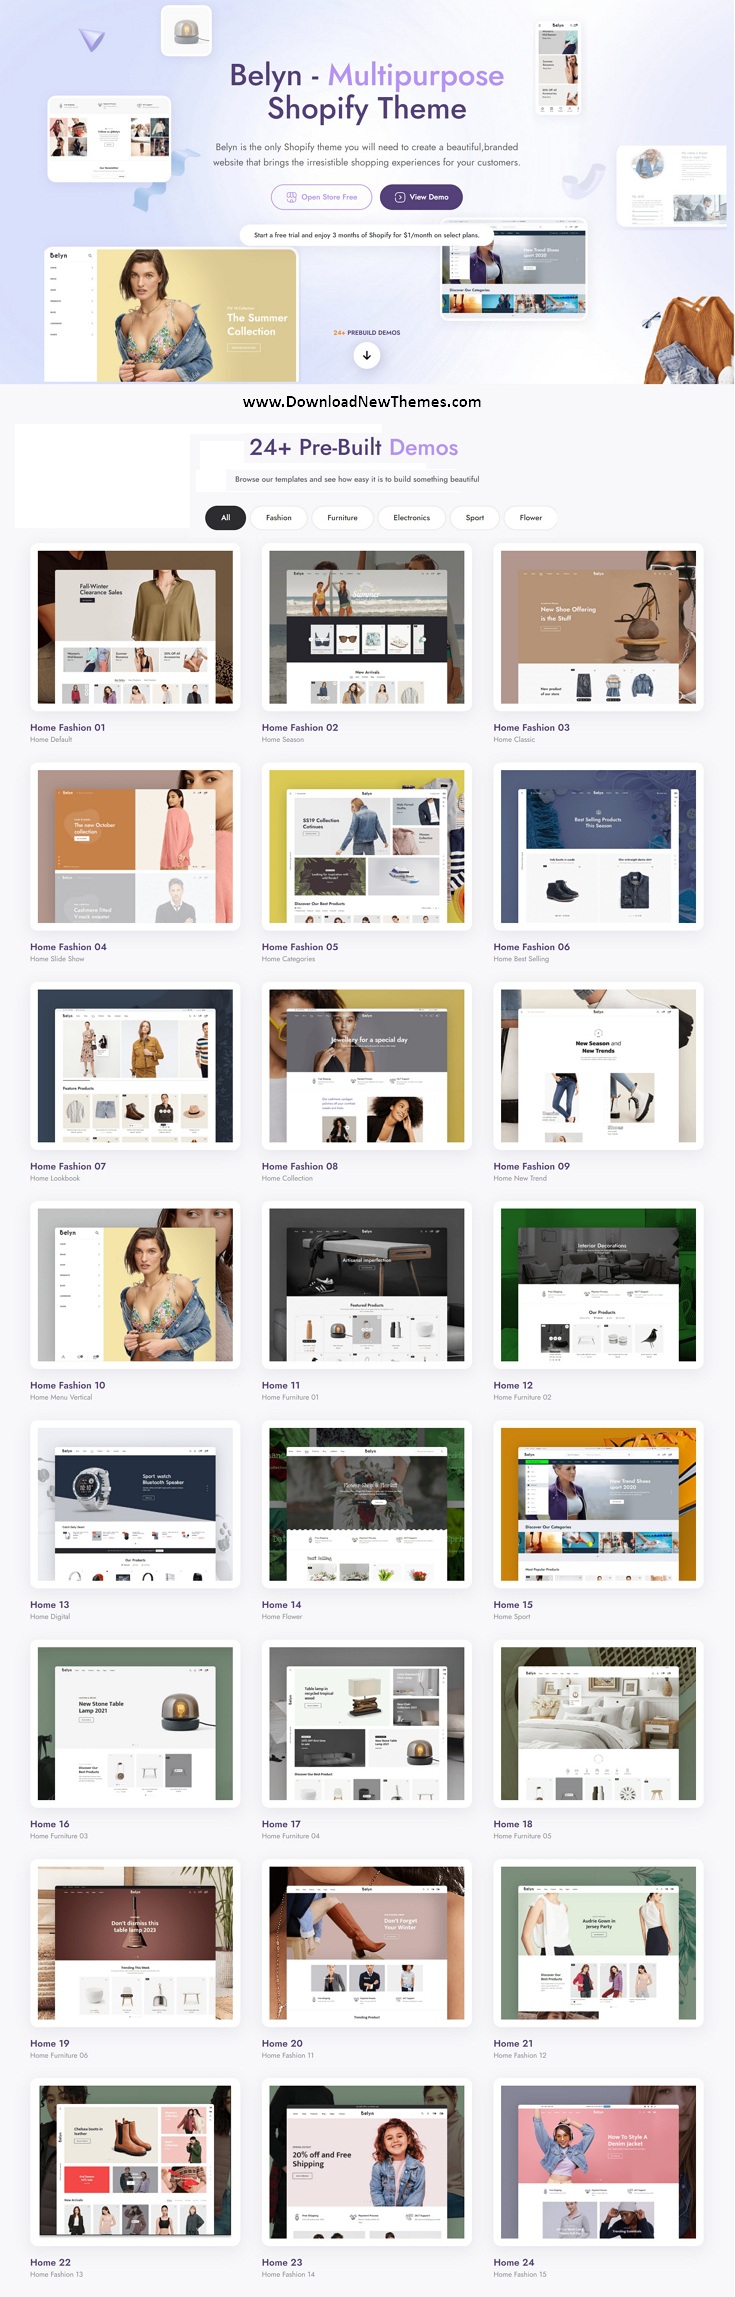Click the "24+ PREBUILD DEMOS" label
The image size is (735, 2297).
367,333
